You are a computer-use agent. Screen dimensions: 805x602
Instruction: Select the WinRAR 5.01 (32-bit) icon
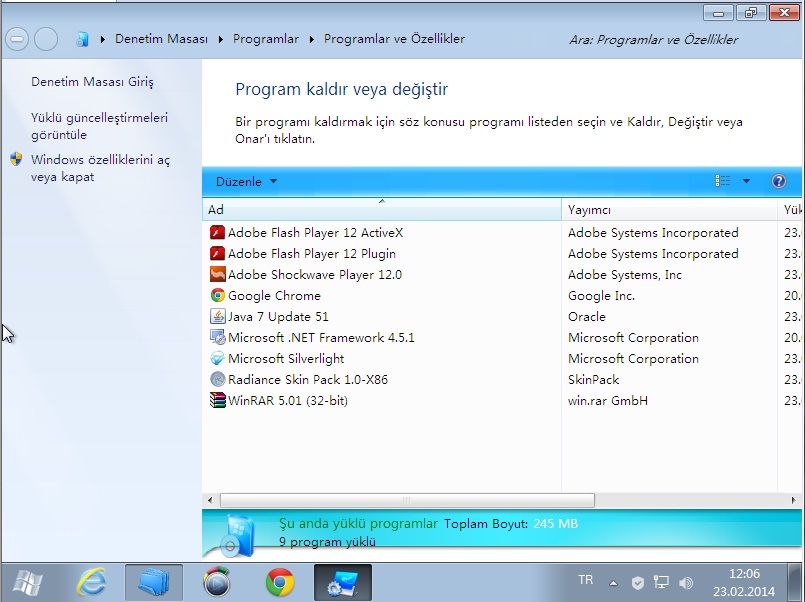coord(218,401)
